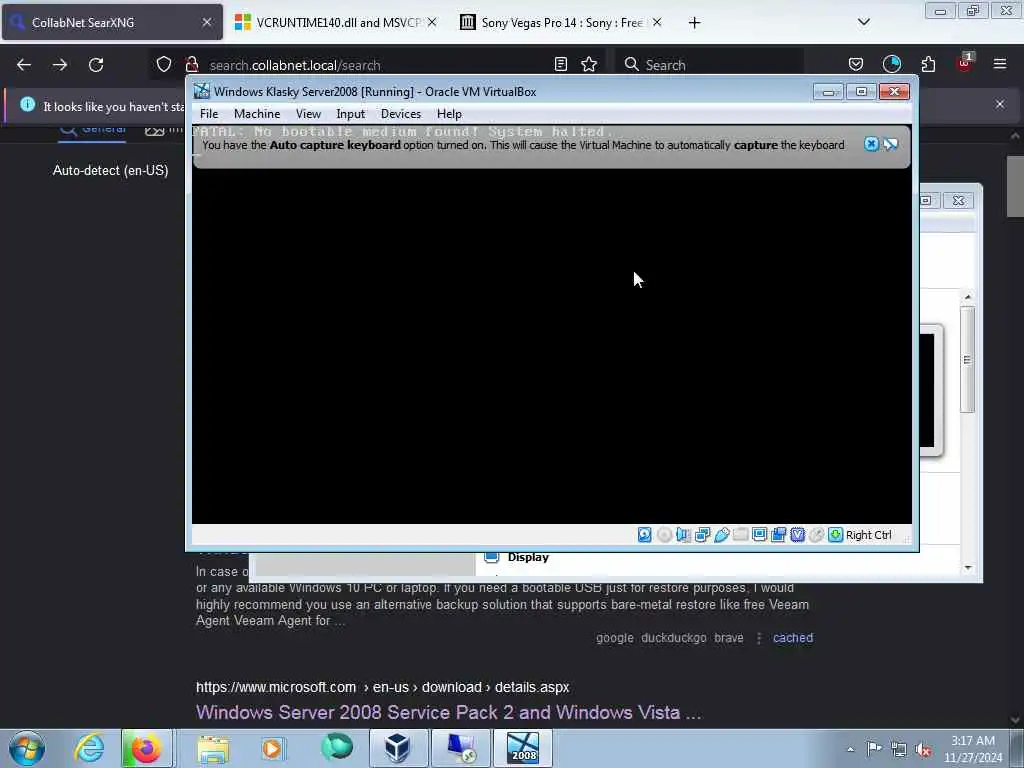
Task: Toggle reader view in the address bar
Action: tap(560, 64)
